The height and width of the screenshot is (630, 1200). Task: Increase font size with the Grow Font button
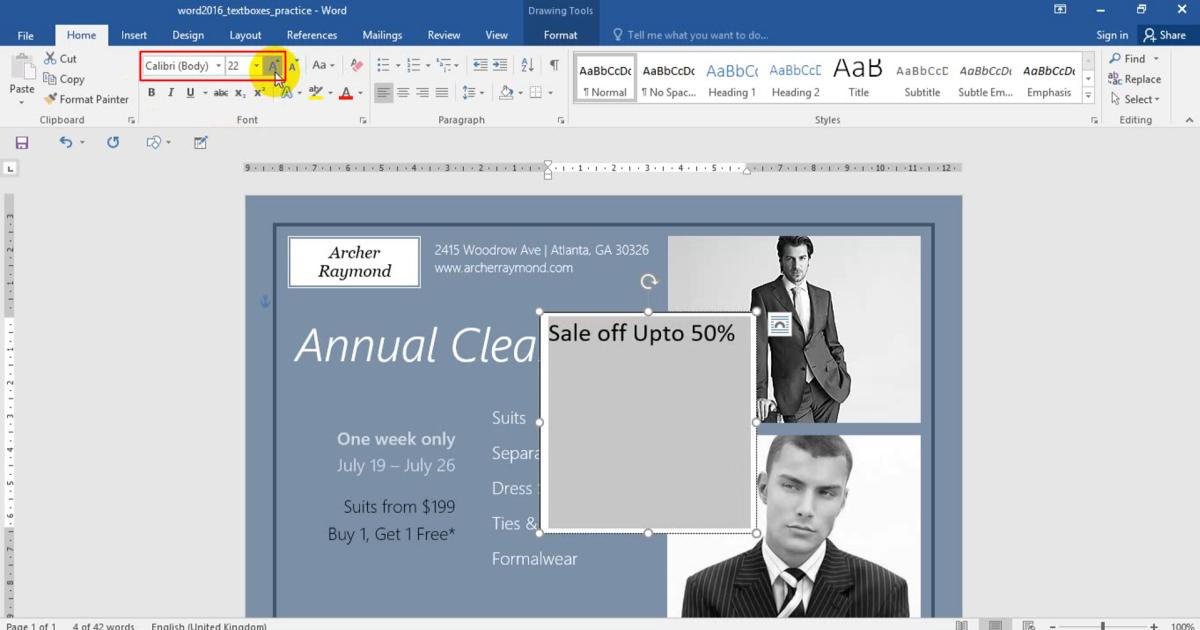coord(273,66)
